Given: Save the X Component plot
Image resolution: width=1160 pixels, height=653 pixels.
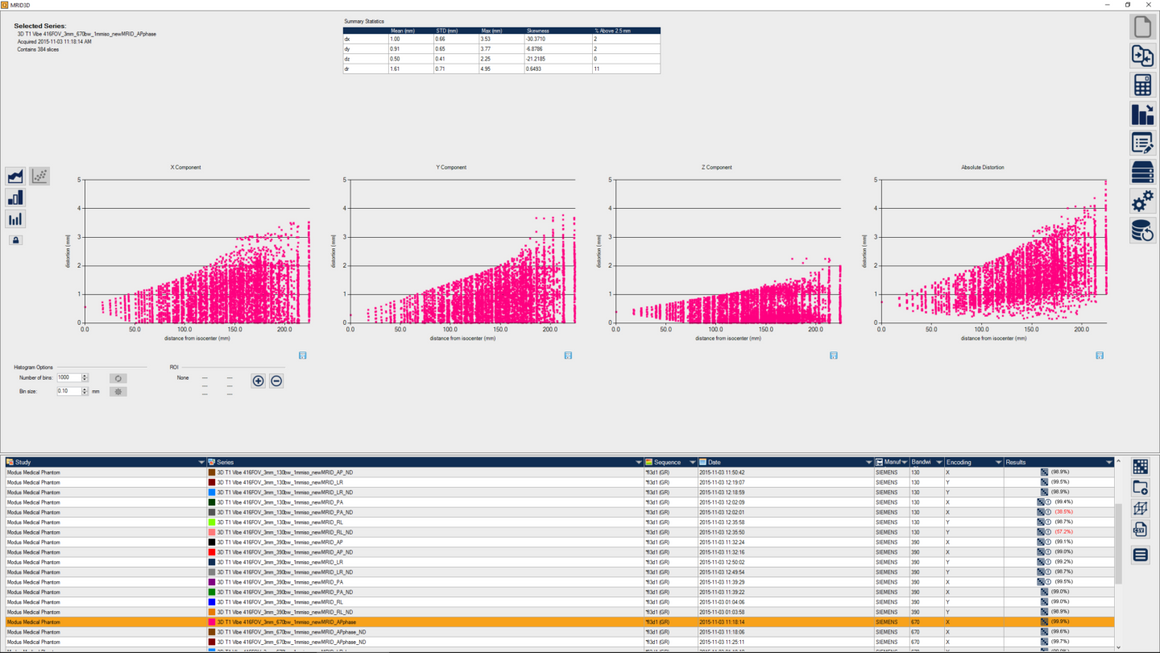Looking at the screenshot, I should coord(303,355).
